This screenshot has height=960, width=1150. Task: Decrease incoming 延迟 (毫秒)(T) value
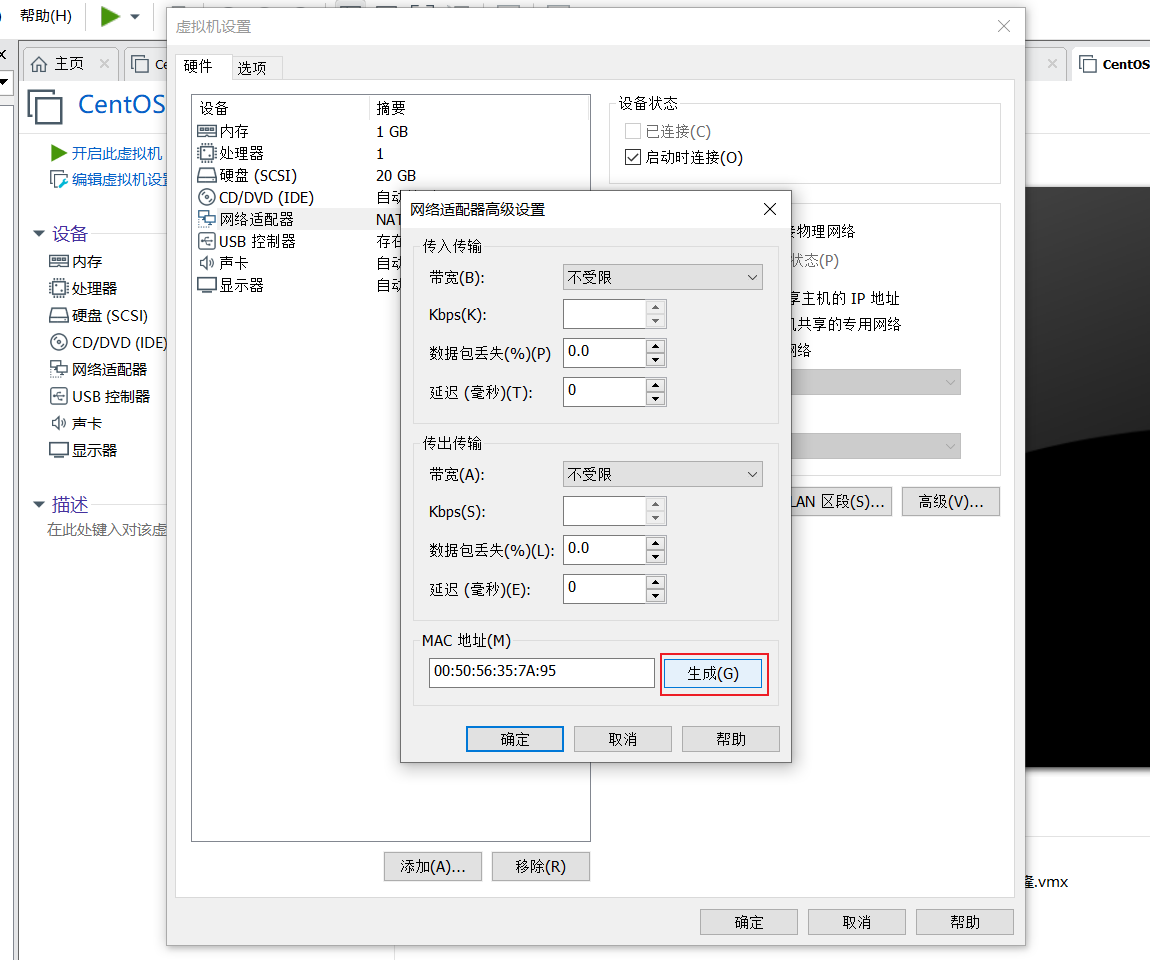[656, 398]
